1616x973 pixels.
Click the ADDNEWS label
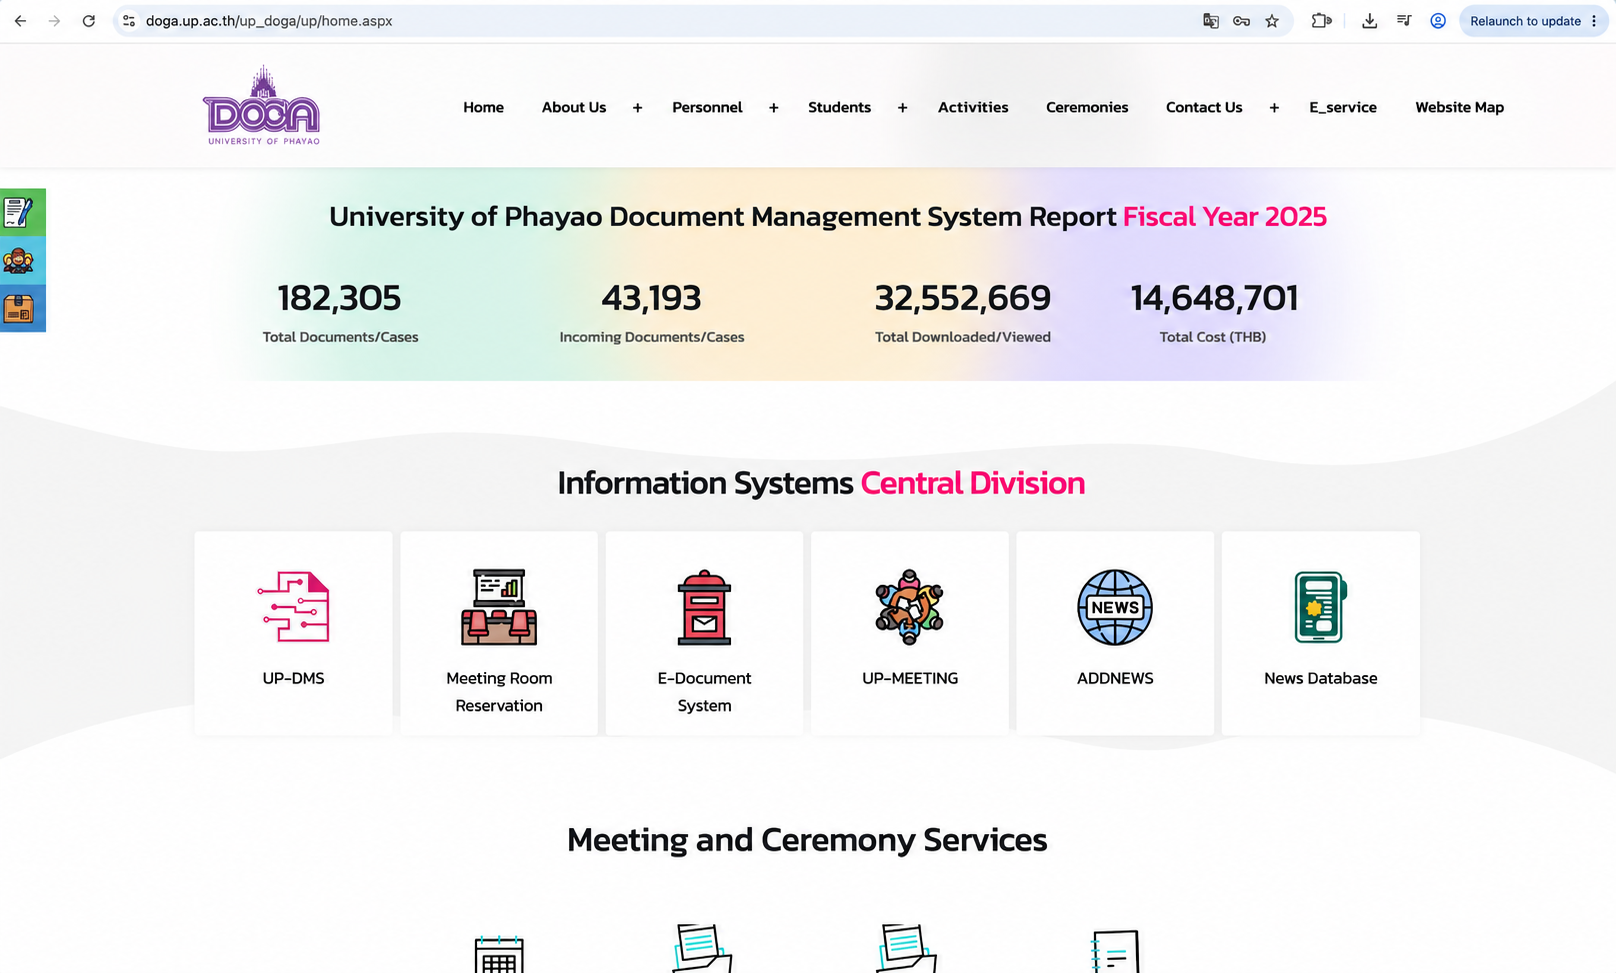[1115, 678]
